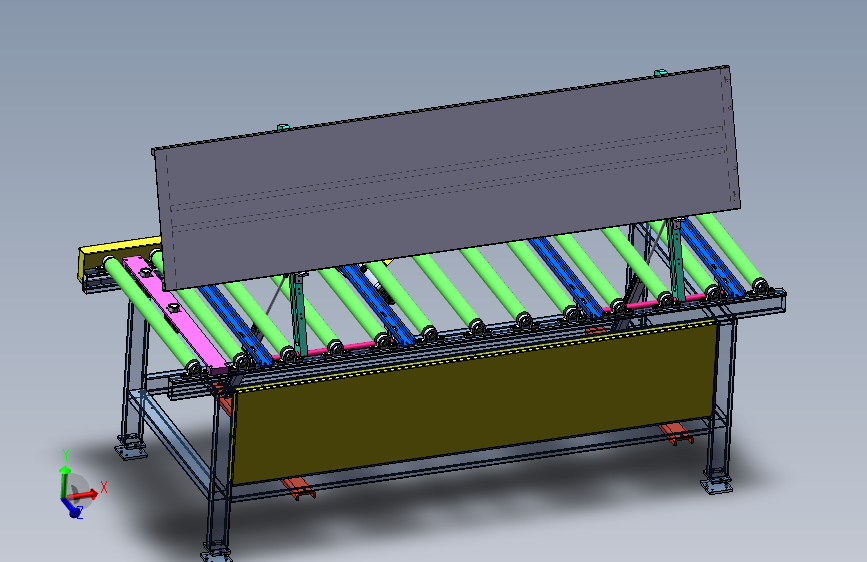Screen dimensions: 867x562
Task: Pick the magenta flat bar with bolts
Action: [x=176, y=316]
